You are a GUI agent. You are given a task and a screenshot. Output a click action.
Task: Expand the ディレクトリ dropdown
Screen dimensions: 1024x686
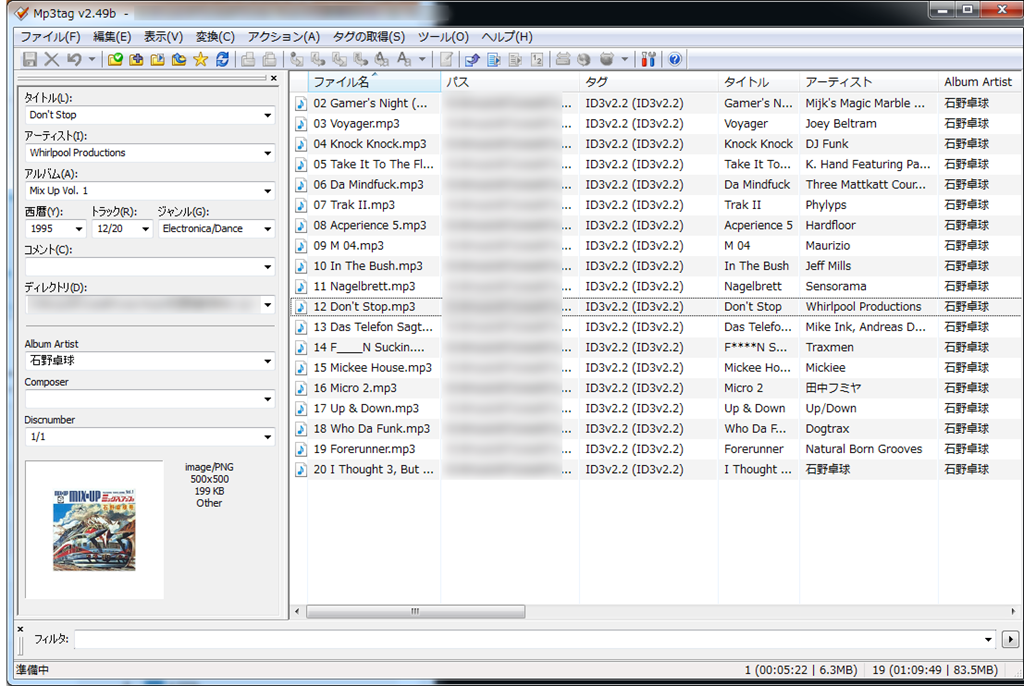[x=267, y=305]
